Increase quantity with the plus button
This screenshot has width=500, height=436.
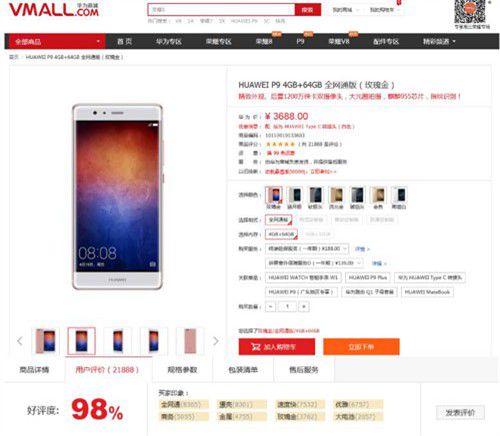click(304, 306)
